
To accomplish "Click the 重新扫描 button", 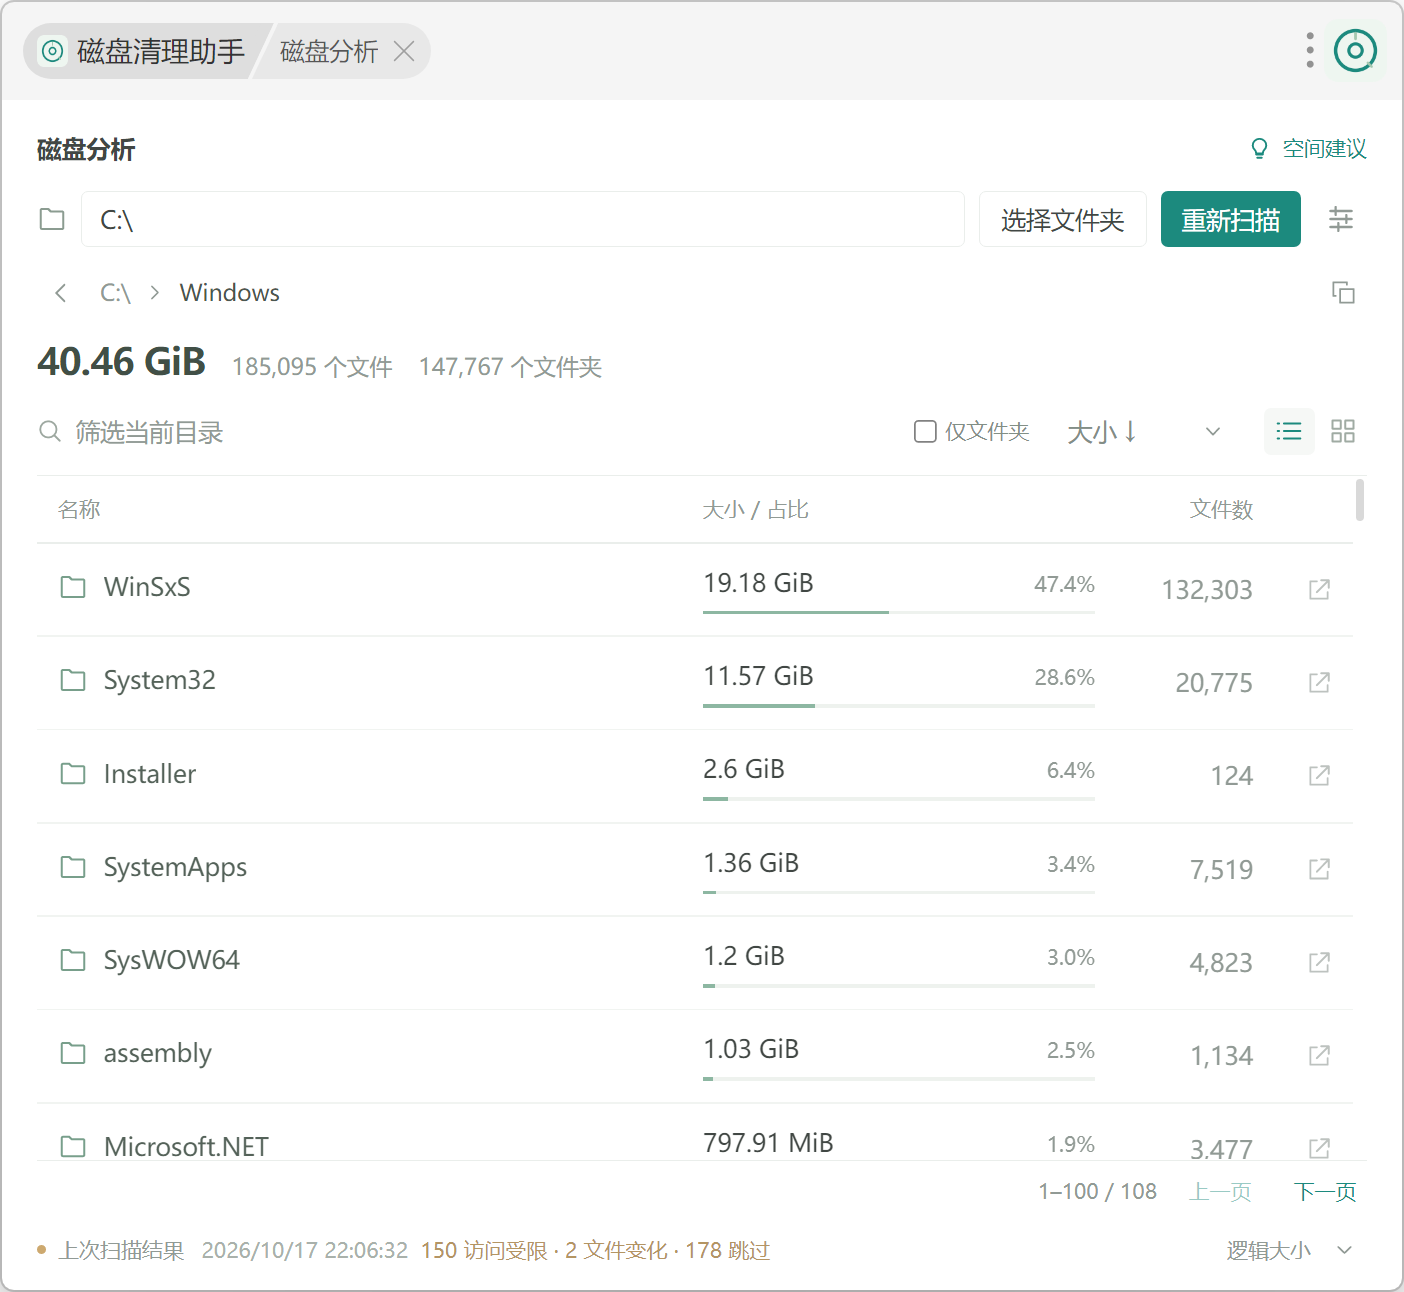I will click(x=1230, y=219).
